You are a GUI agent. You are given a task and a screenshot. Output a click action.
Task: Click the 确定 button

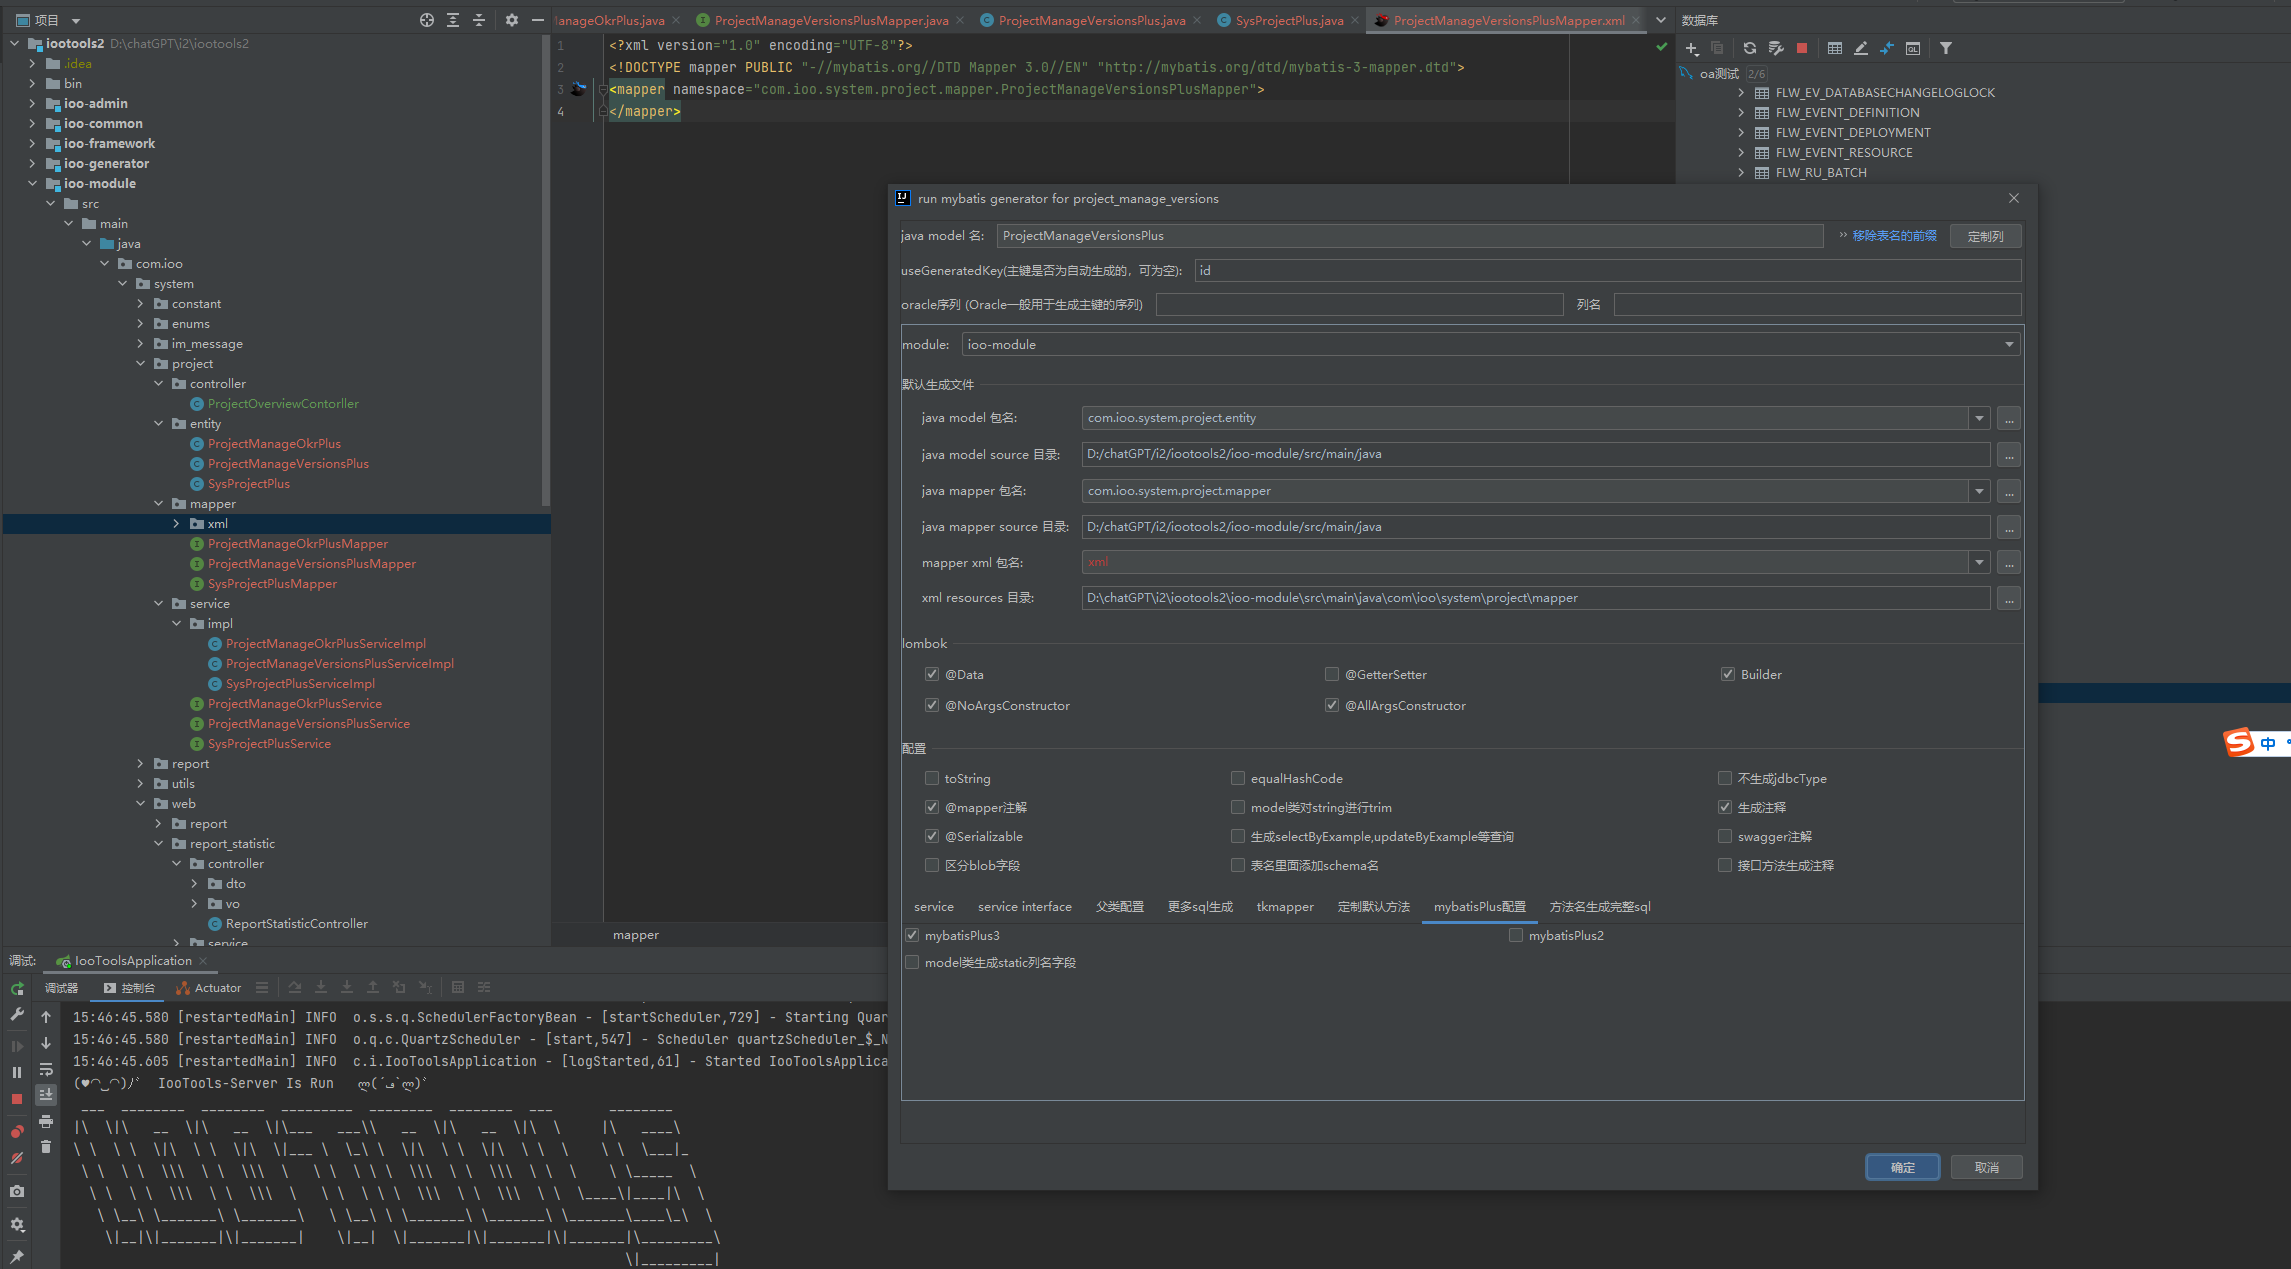point(1902,1167)
